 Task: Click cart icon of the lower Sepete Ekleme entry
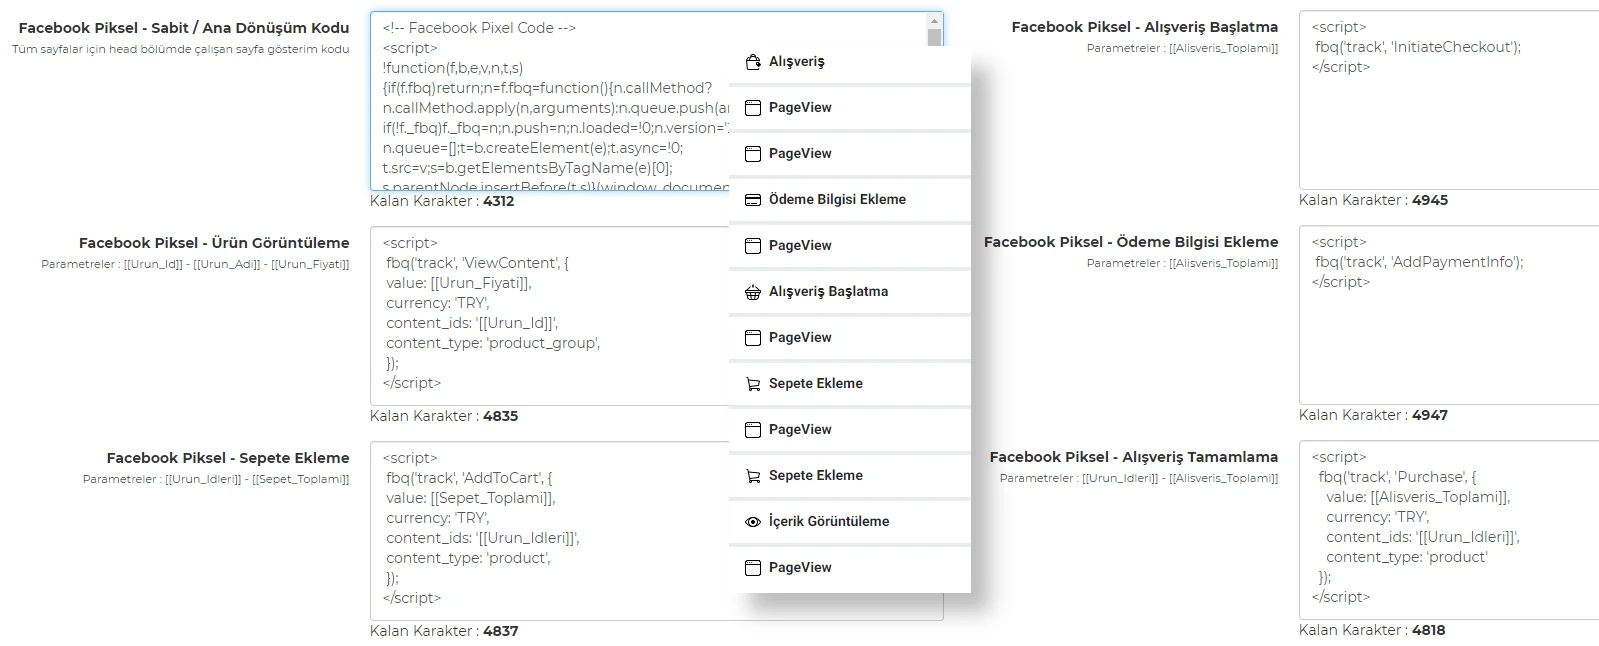point(753,476)
